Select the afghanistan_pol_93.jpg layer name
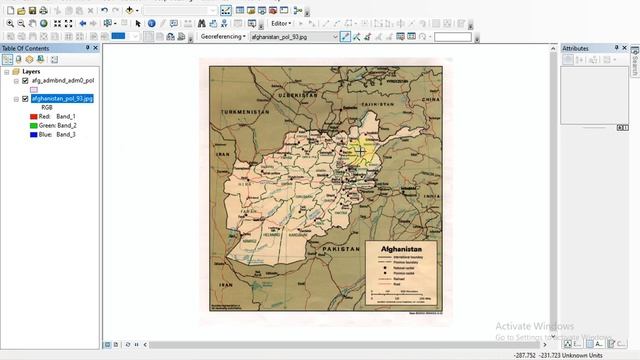Image resolution: width=640 pixels, height=360 pixels. click(62, 99)
